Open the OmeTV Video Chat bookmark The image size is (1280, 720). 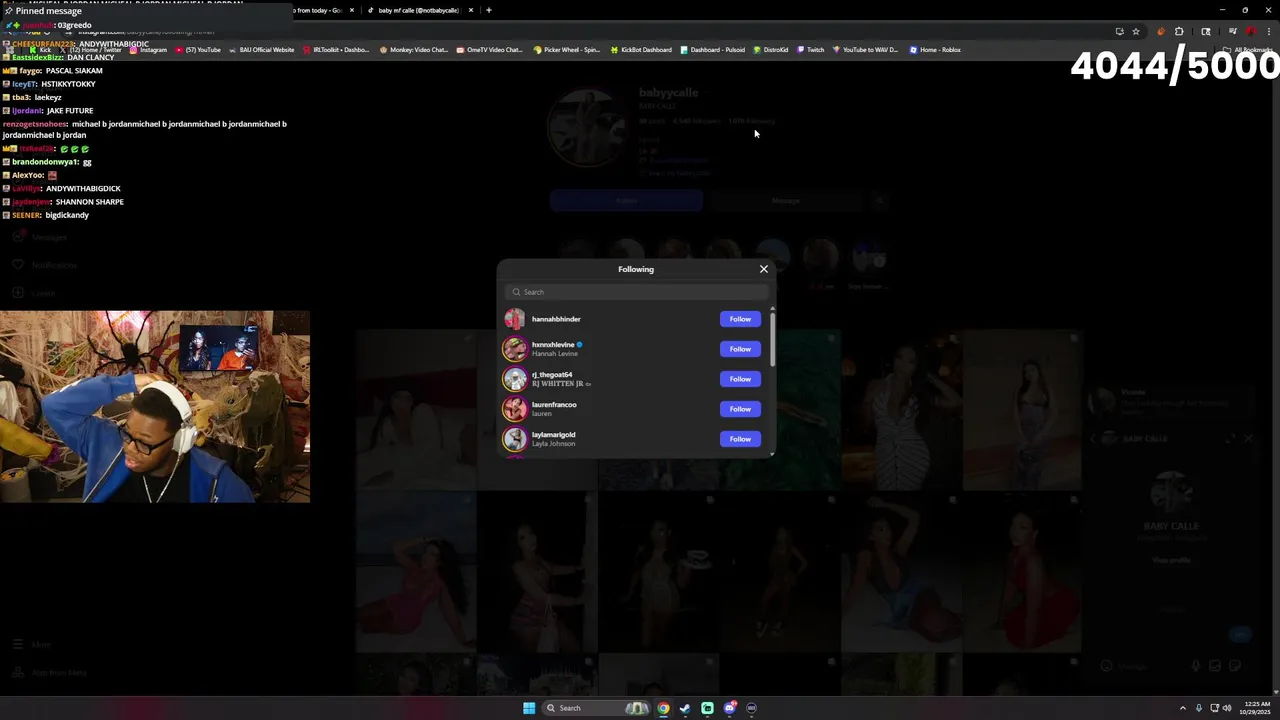[x=491, y=49]
